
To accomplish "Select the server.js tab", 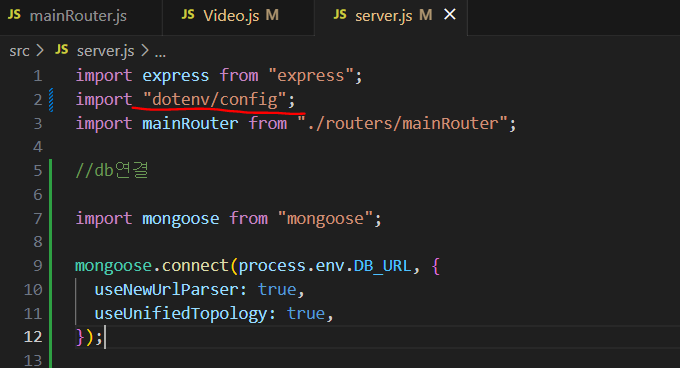I will [x=383, y=16].
